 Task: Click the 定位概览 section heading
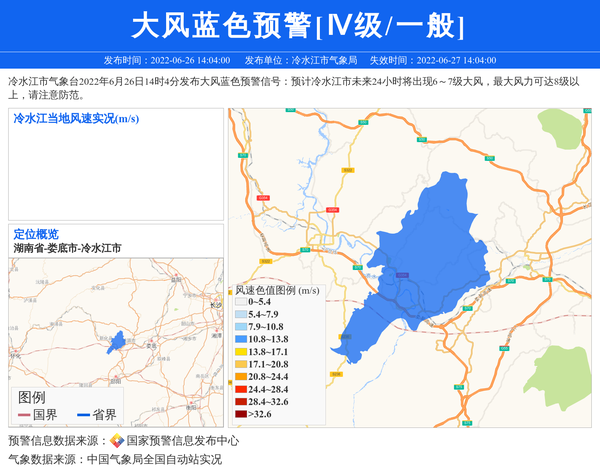[36, 234]
